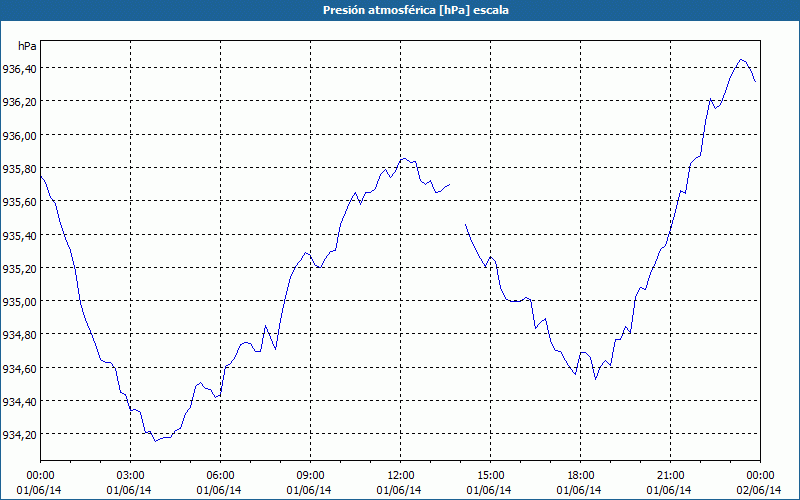Click the 935,80 y-axis label
The width and height of the screenshot is (800, 500).
pyautogui.click(x=19, y=168)
